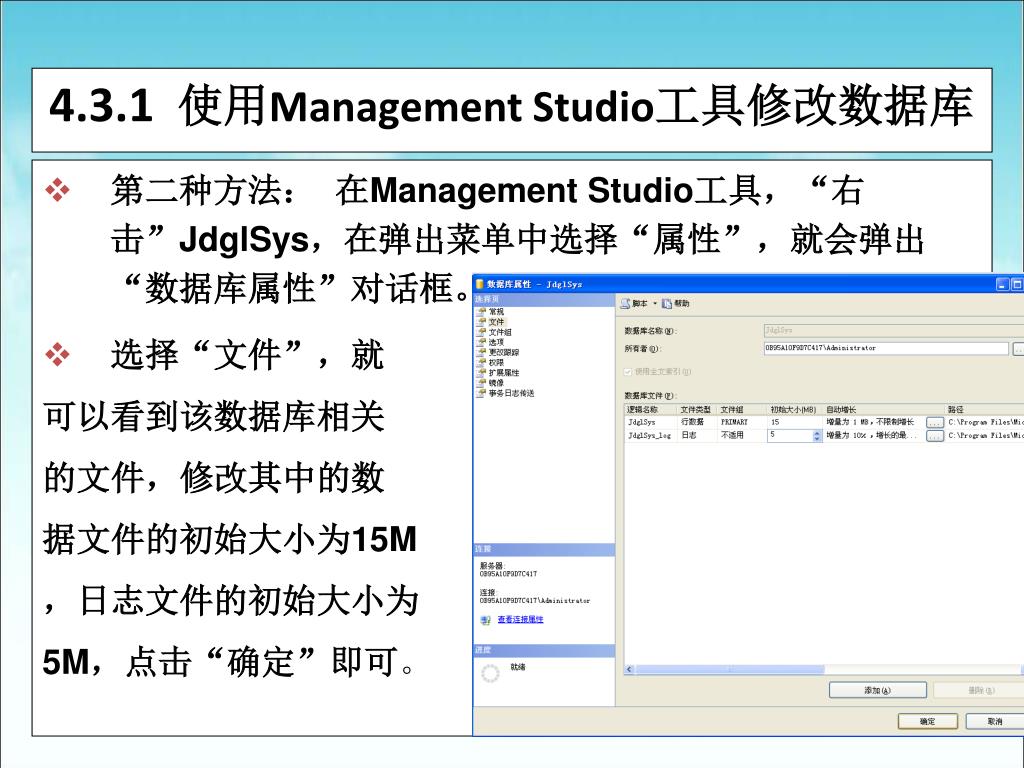
Task: Open the 镜像 page
Action: [x=496, y=383]
